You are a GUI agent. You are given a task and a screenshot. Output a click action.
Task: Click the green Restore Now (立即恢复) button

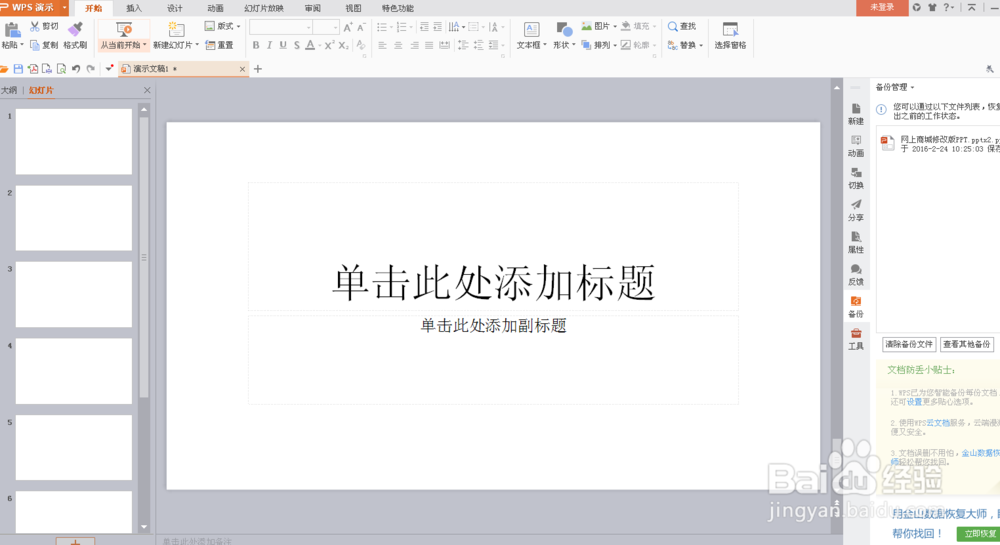(978, 534)
